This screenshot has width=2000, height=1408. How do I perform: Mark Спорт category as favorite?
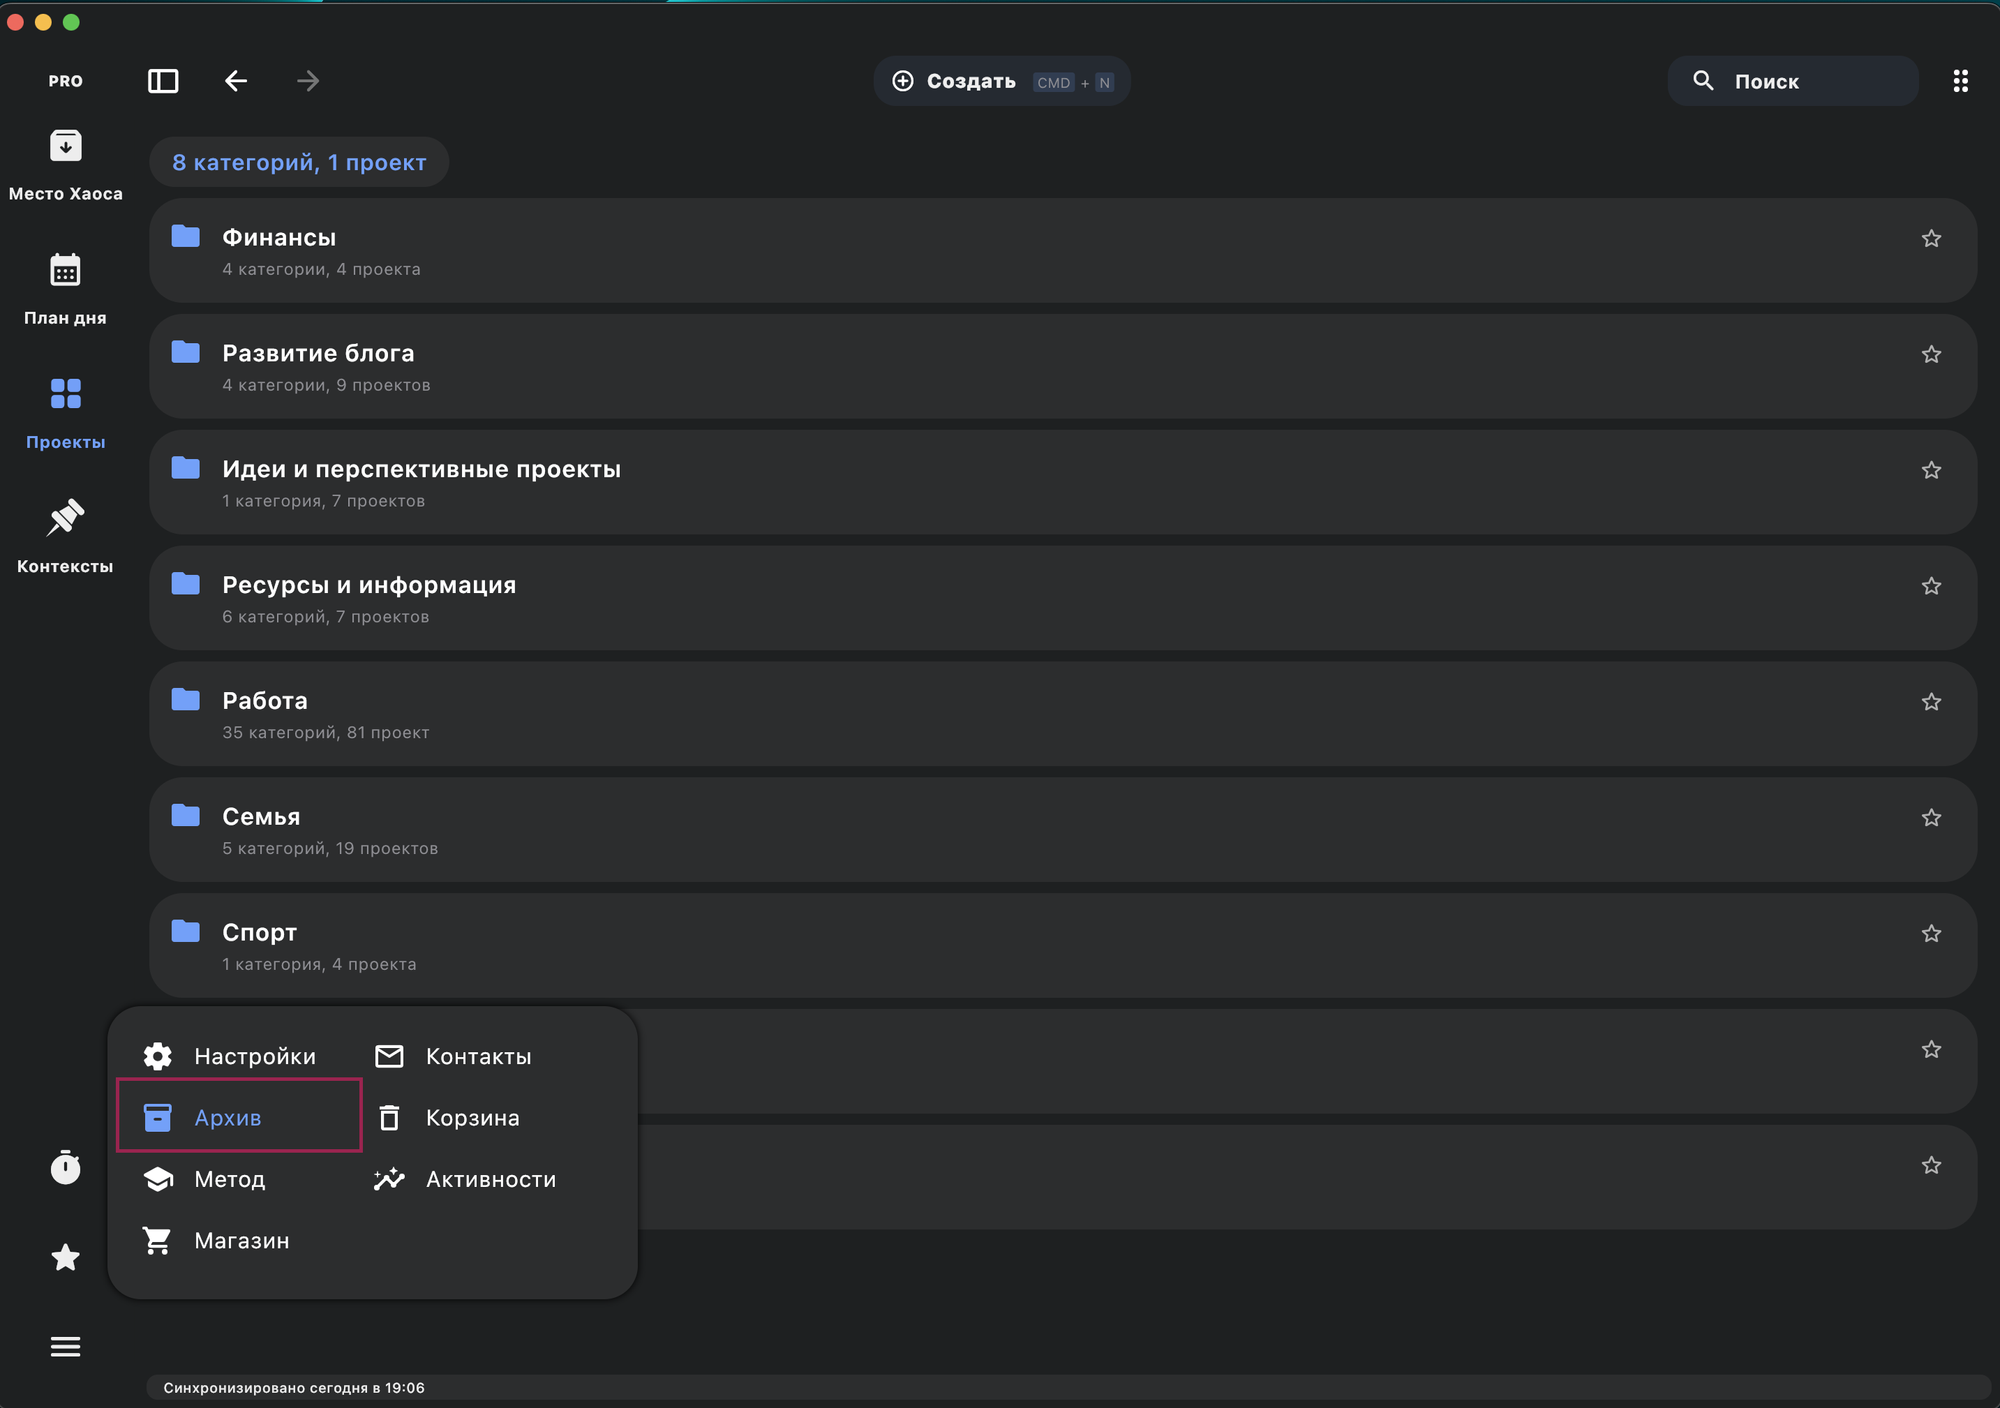point(1931,934)
